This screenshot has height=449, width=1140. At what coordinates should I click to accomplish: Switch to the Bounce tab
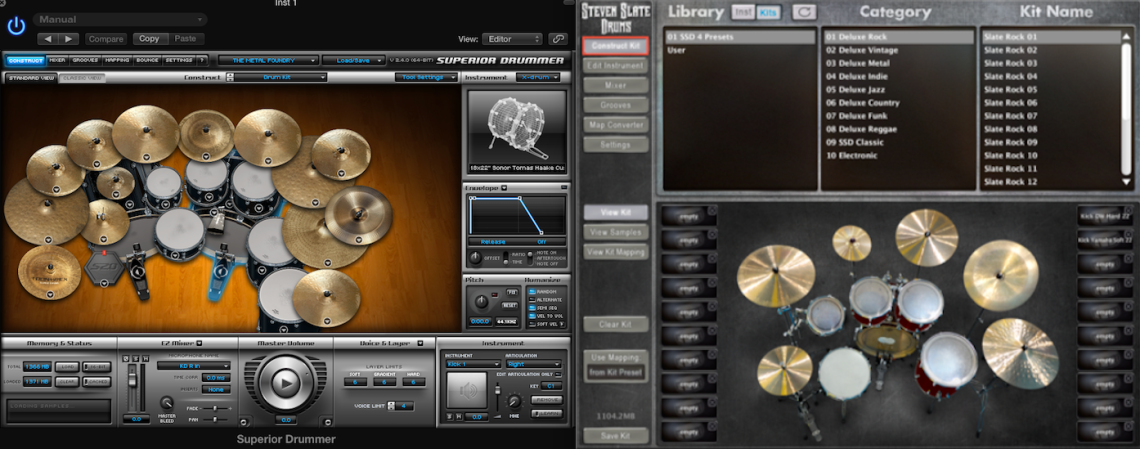(147, 60)
